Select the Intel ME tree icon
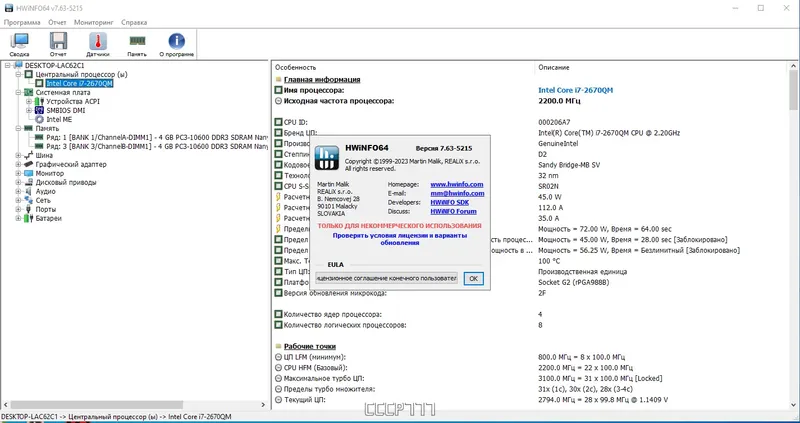This screenshot has width=800, height=423. [x=39, y=119]
